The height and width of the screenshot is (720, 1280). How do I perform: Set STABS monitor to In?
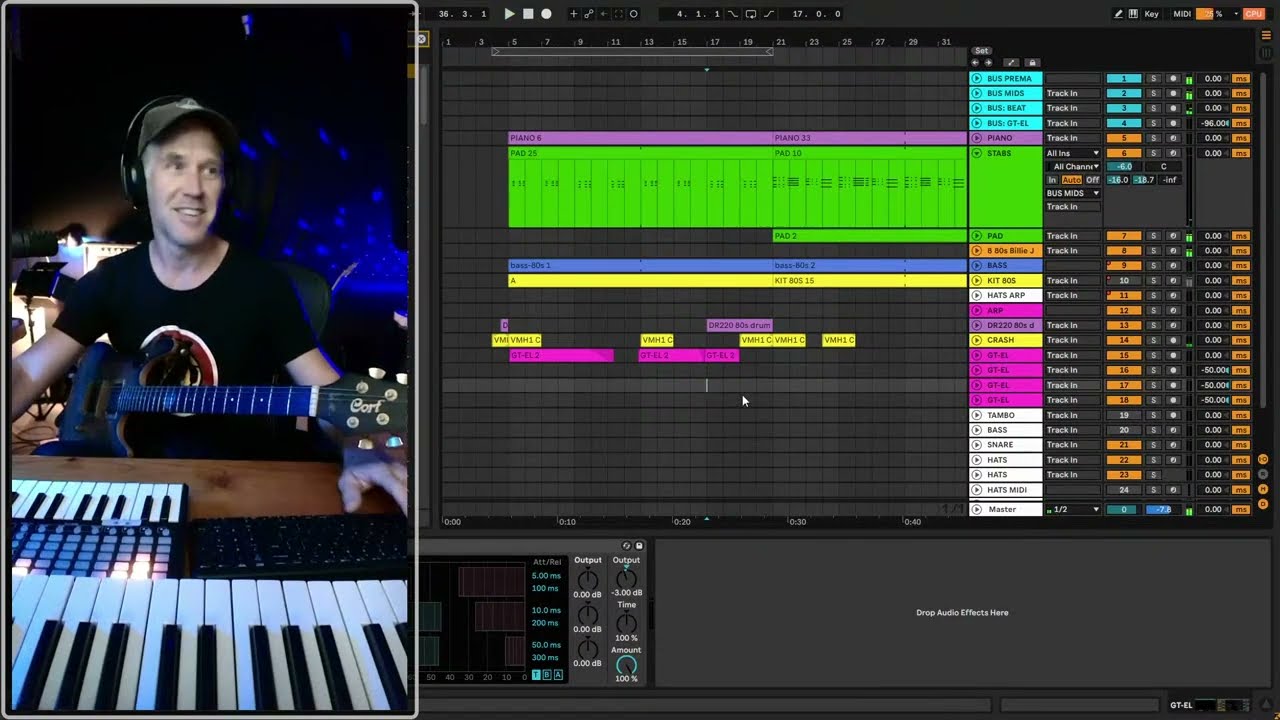click(1052, 180)
